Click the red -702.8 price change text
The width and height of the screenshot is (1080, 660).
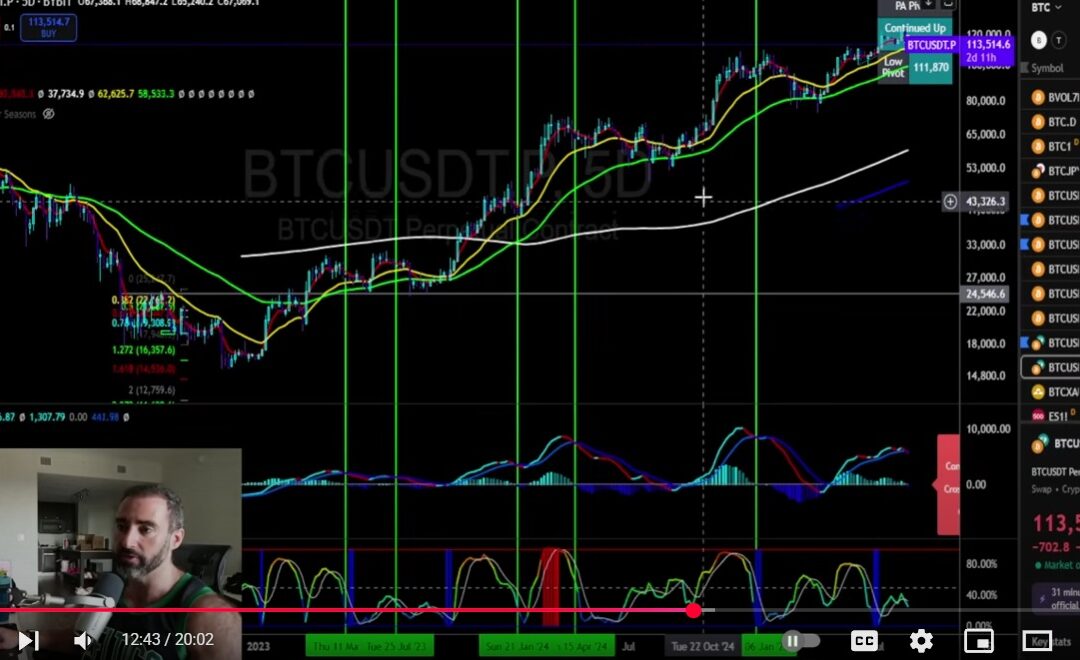pos(1050,547)
